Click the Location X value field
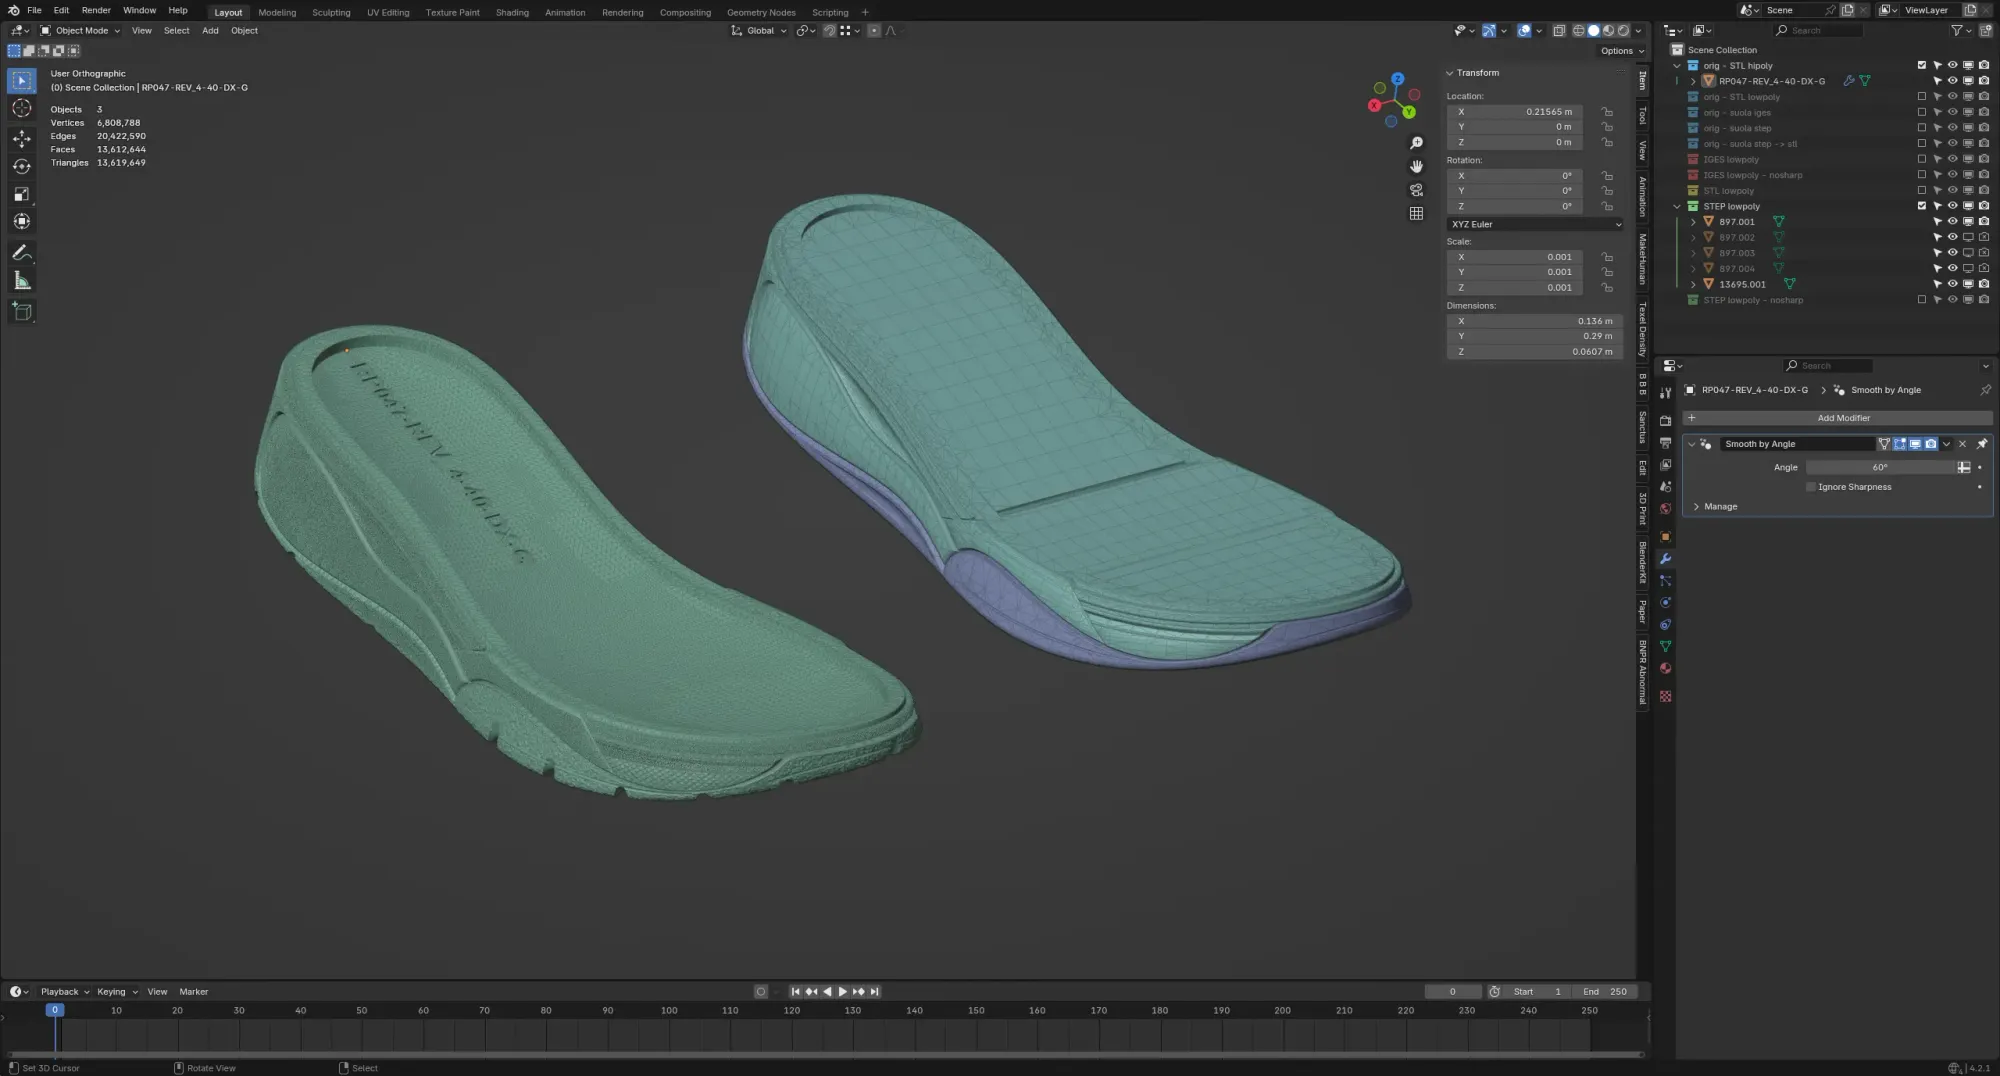Screen dimensions: 2000x1076 [1516, 112]
